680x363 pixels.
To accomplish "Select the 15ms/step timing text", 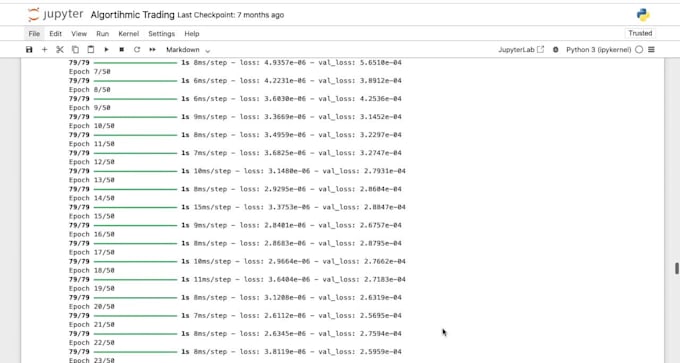I will click(212, 207).
